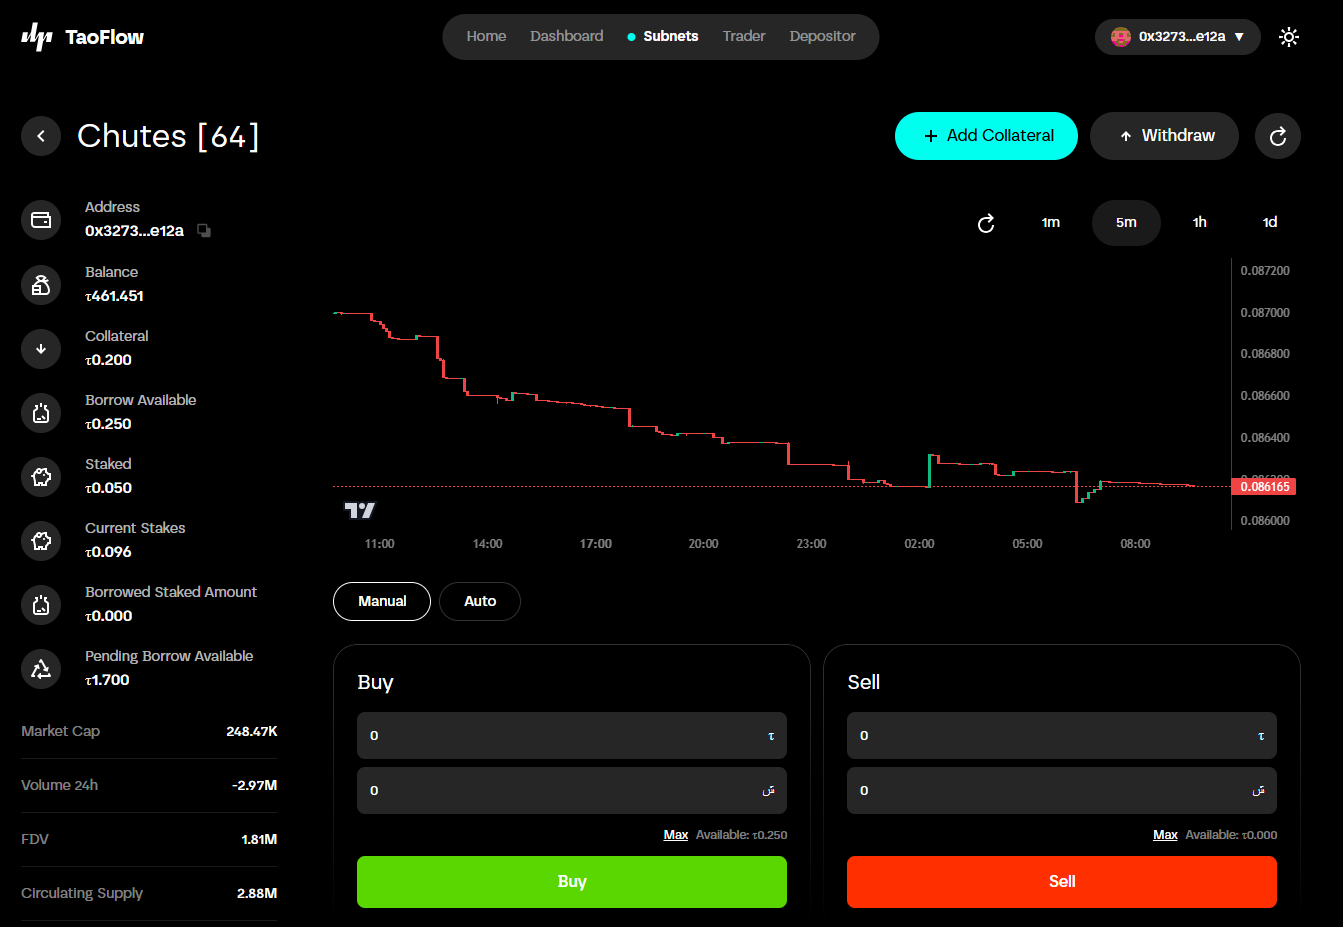Navigate to the Dashboard page

(566, 36)
